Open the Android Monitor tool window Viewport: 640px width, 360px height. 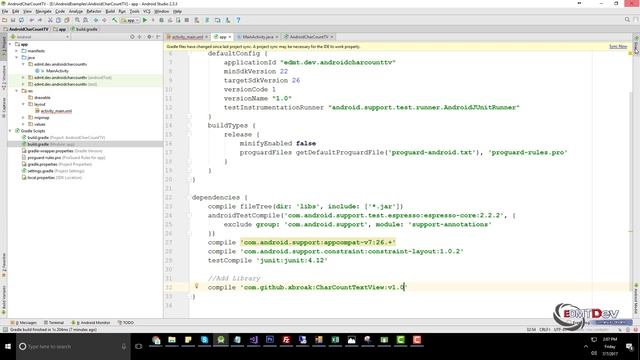91,322
